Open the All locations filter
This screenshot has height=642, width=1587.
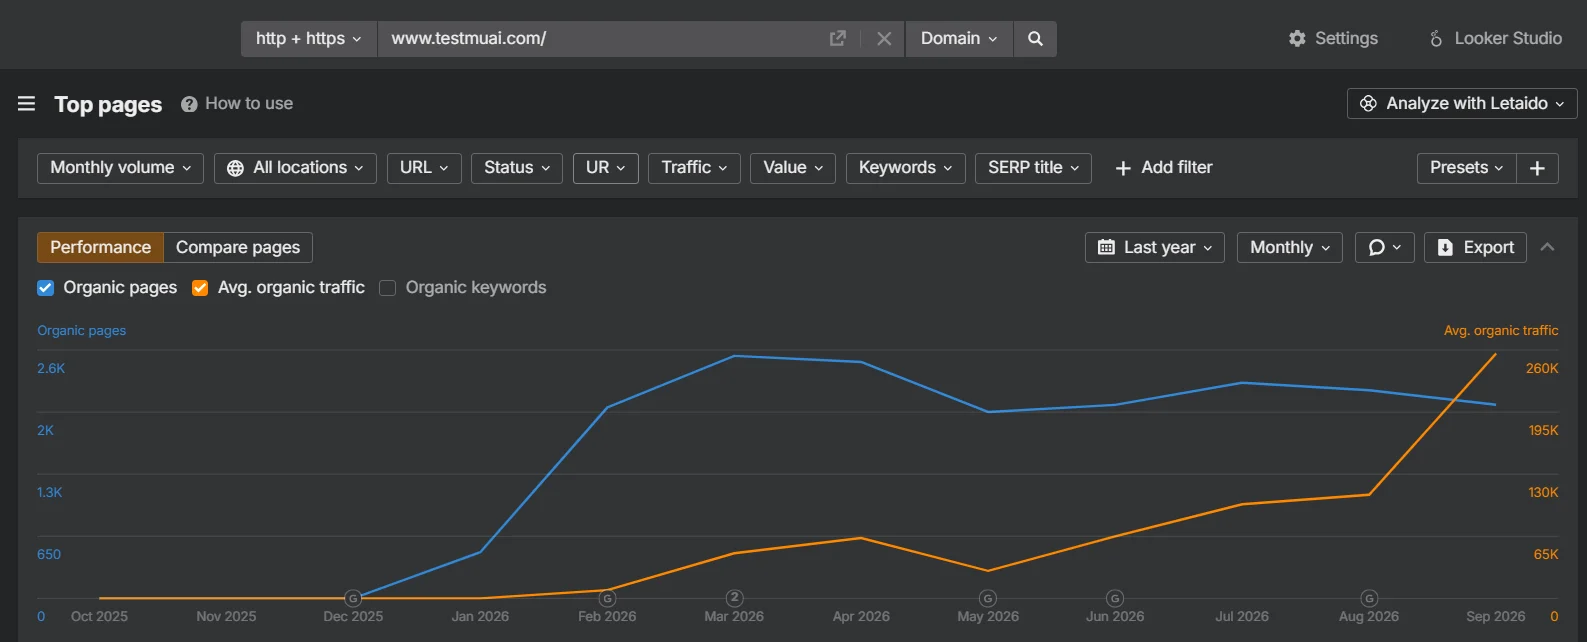pyautogui.click(x=295, y=168)
